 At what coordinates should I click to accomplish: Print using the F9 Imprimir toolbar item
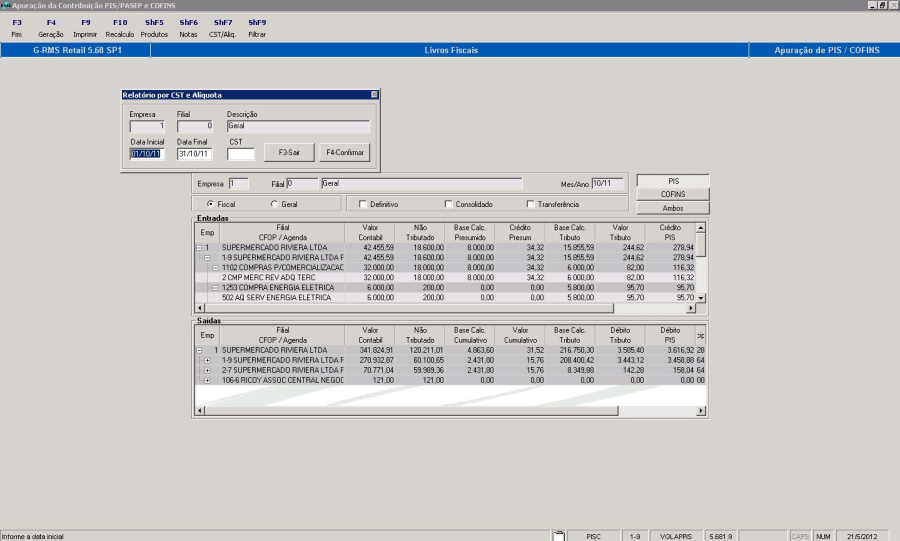point(85,28)
